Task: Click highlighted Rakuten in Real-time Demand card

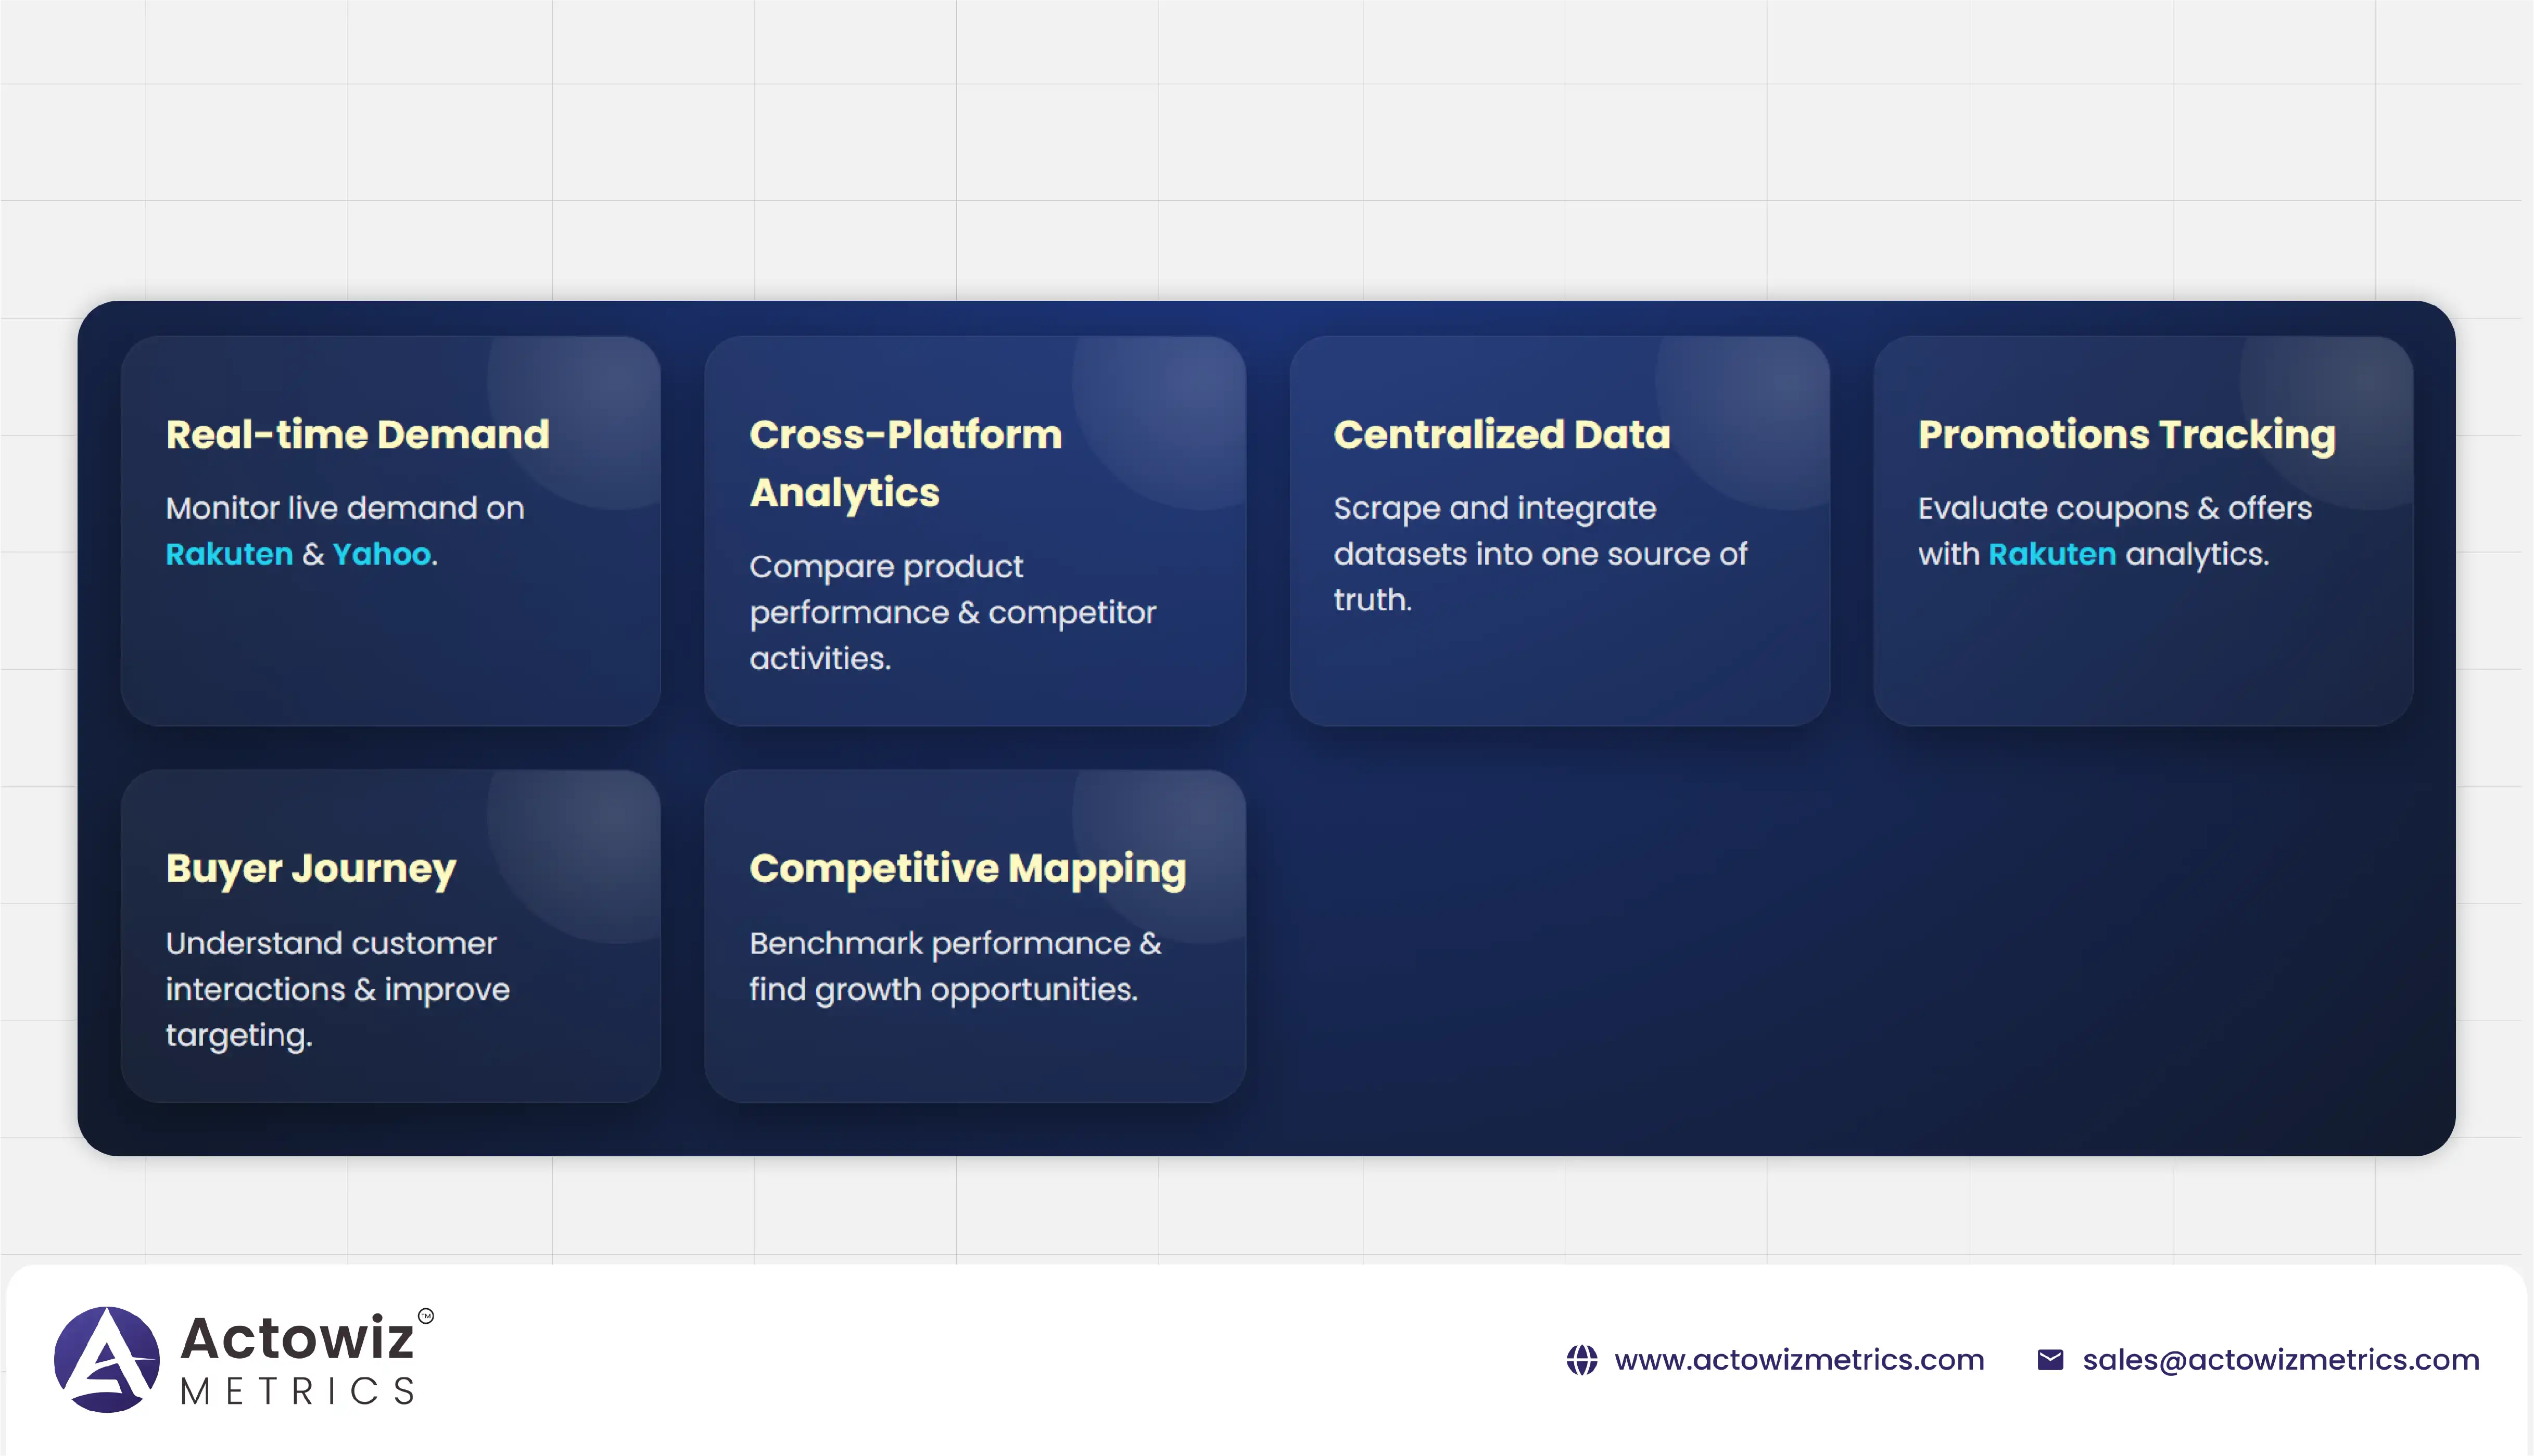Action: click(229, 554)
